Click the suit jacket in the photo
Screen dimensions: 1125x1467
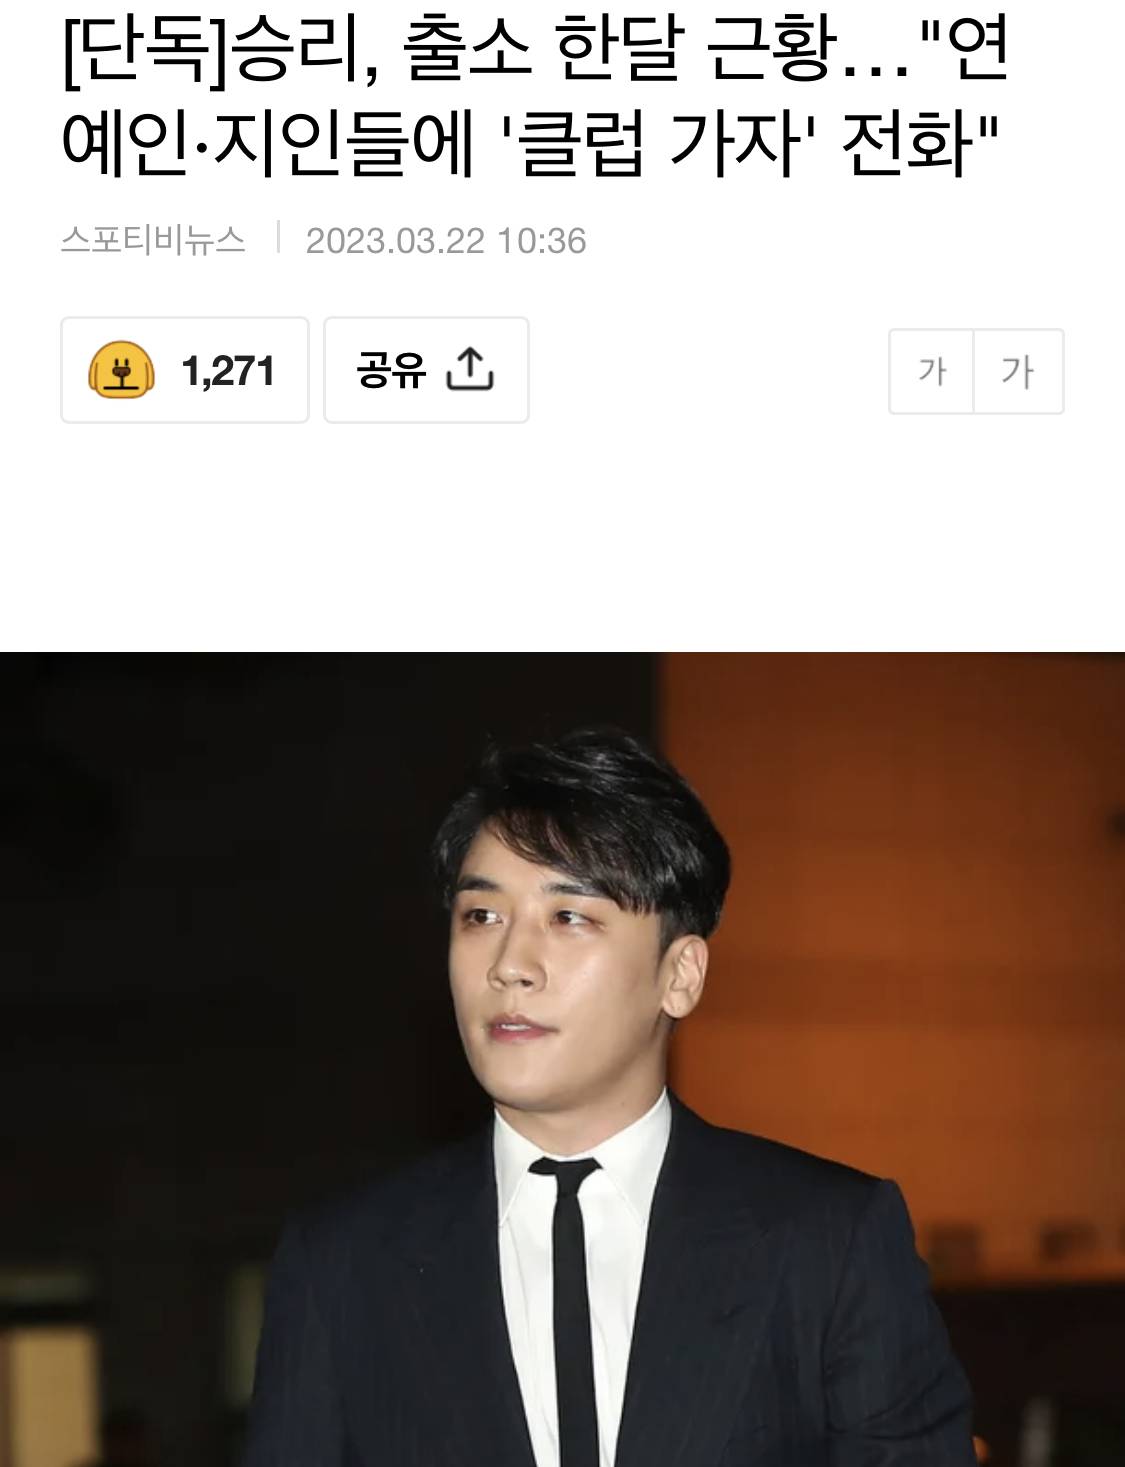[x=800, y=1320]
